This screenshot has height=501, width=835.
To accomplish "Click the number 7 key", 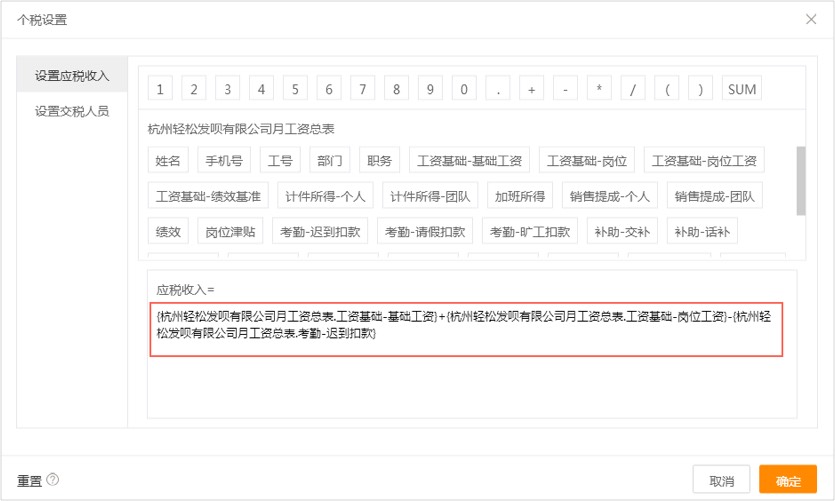I will click(x=363, y=89).
